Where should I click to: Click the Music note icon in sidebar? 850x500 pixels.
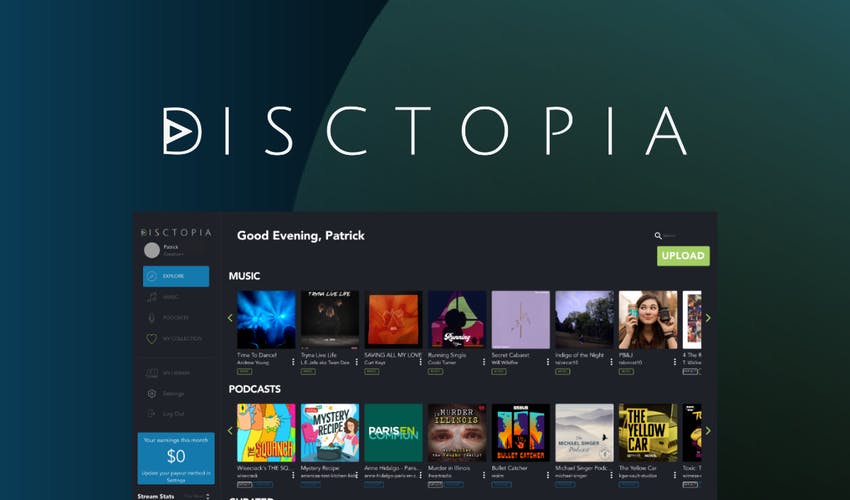[x=152, y=297]
